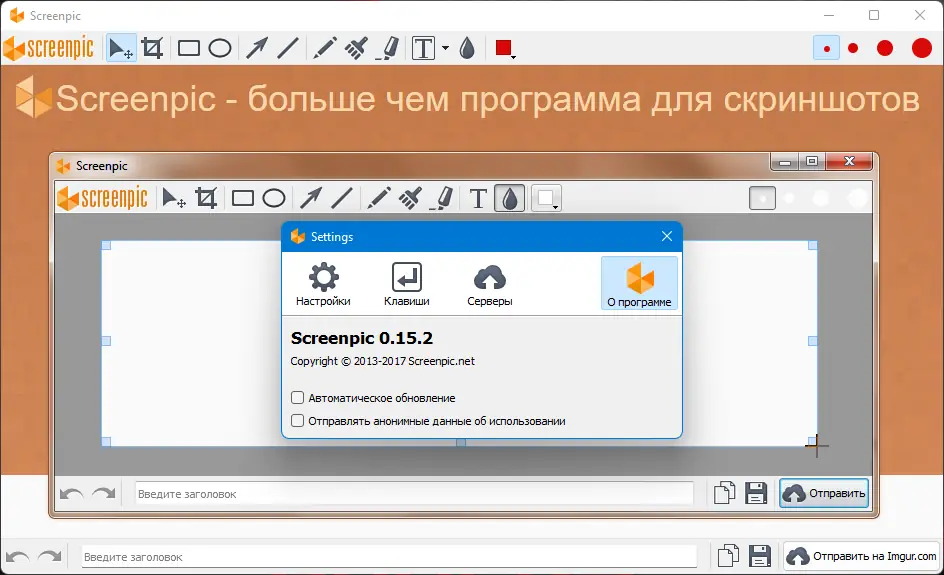Select the move/pointer tool in main toolbar
This screenshot has width=944, height=575.
click(x=121, y=48)
